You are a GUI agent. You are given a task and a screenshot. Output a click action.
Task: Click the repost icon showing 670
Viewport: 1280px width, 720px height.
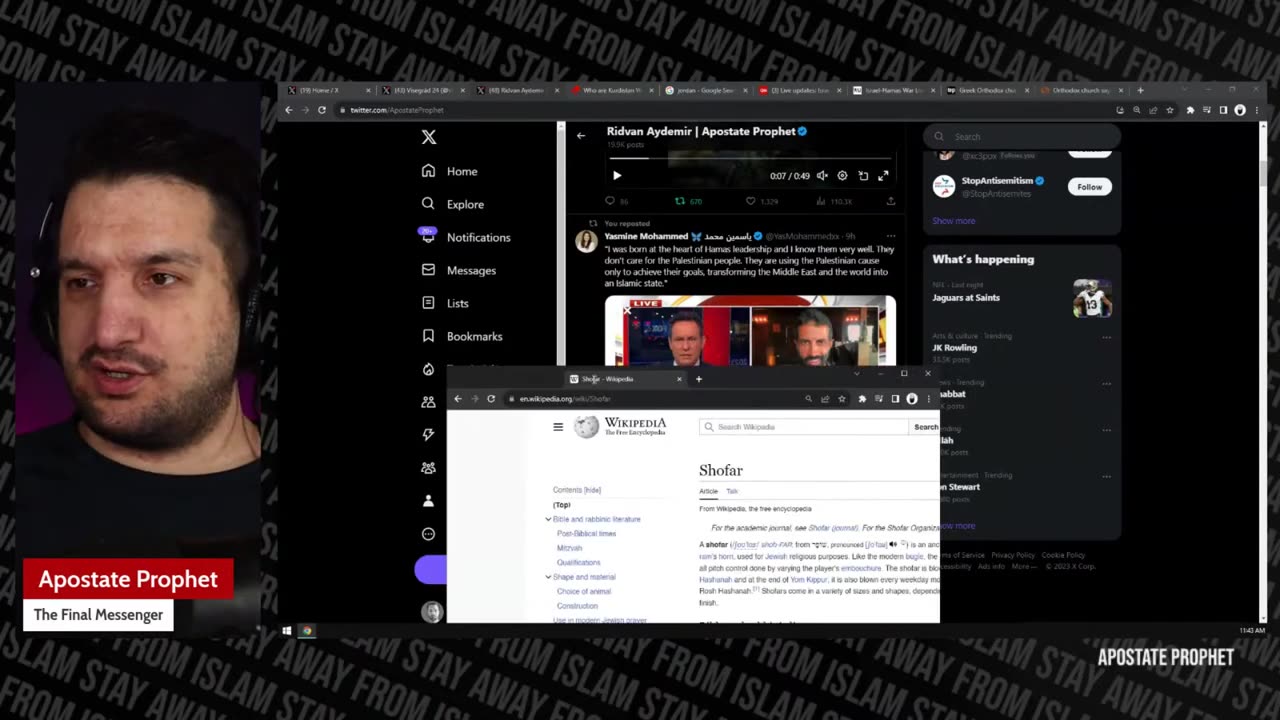click(680, 201)
